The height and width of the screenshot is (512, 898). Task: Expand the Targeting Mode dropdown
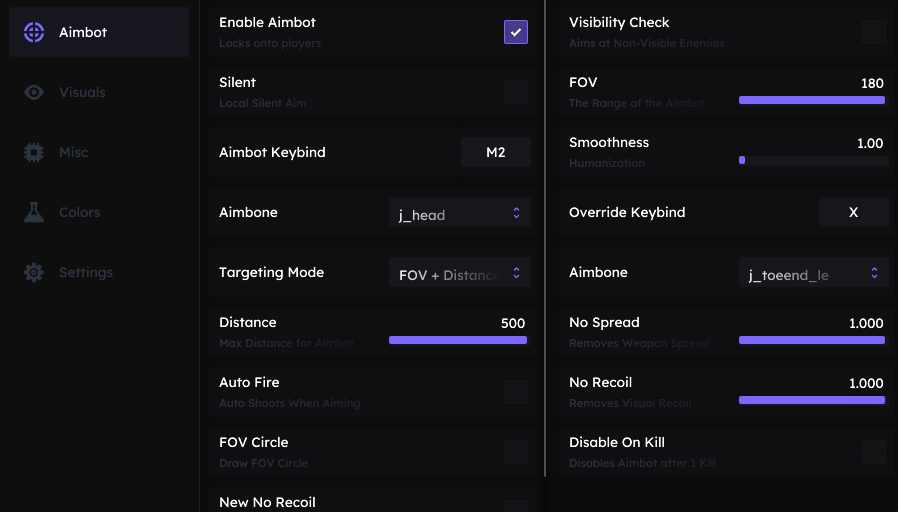tap(460, 272)
